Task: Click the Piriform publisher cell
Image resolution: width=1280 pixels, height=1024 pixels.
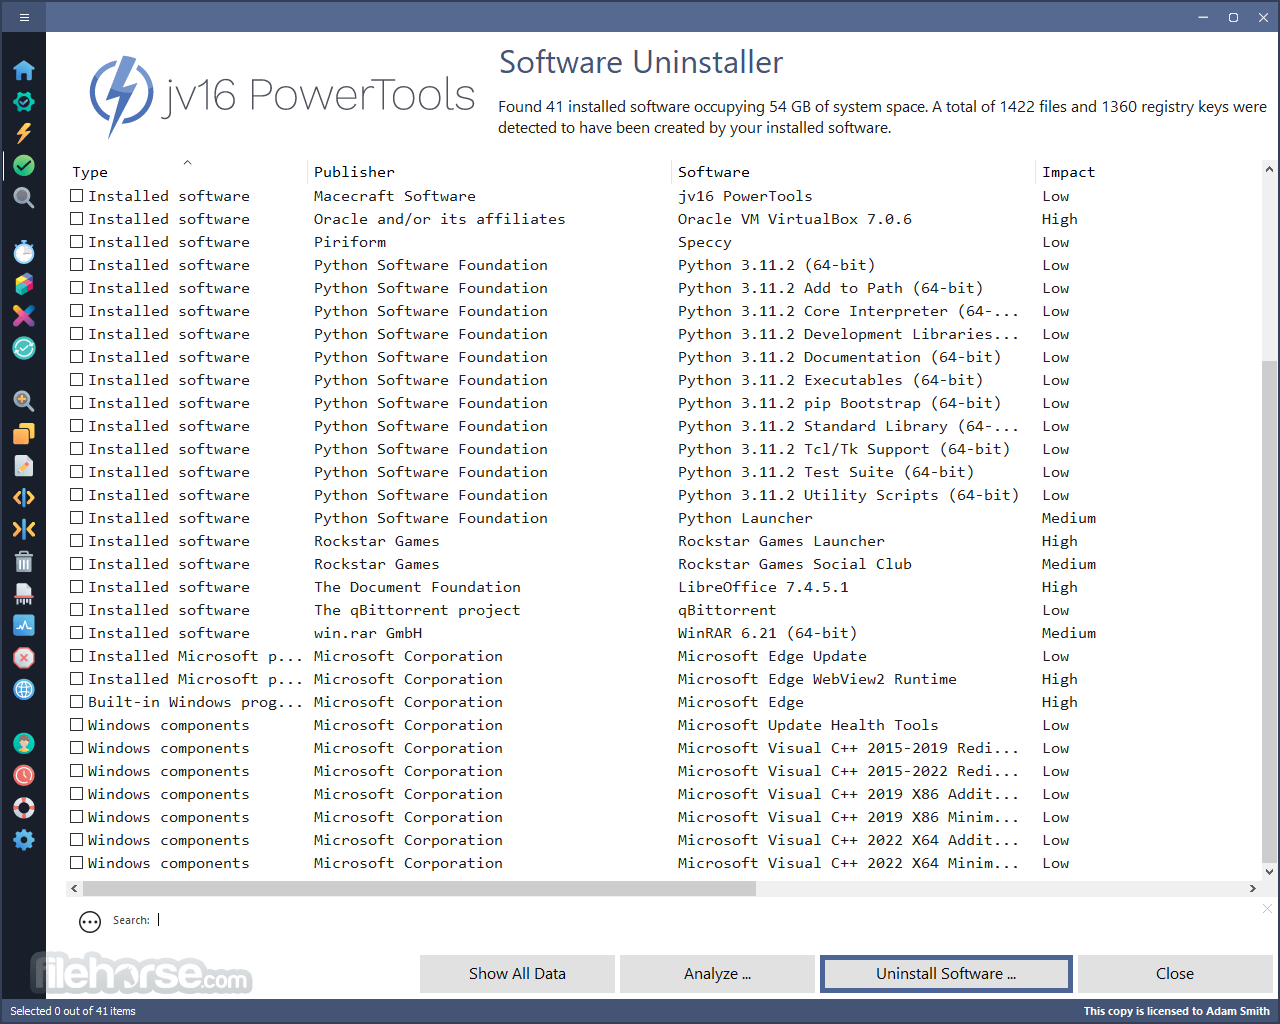Action: coord(350,242)
